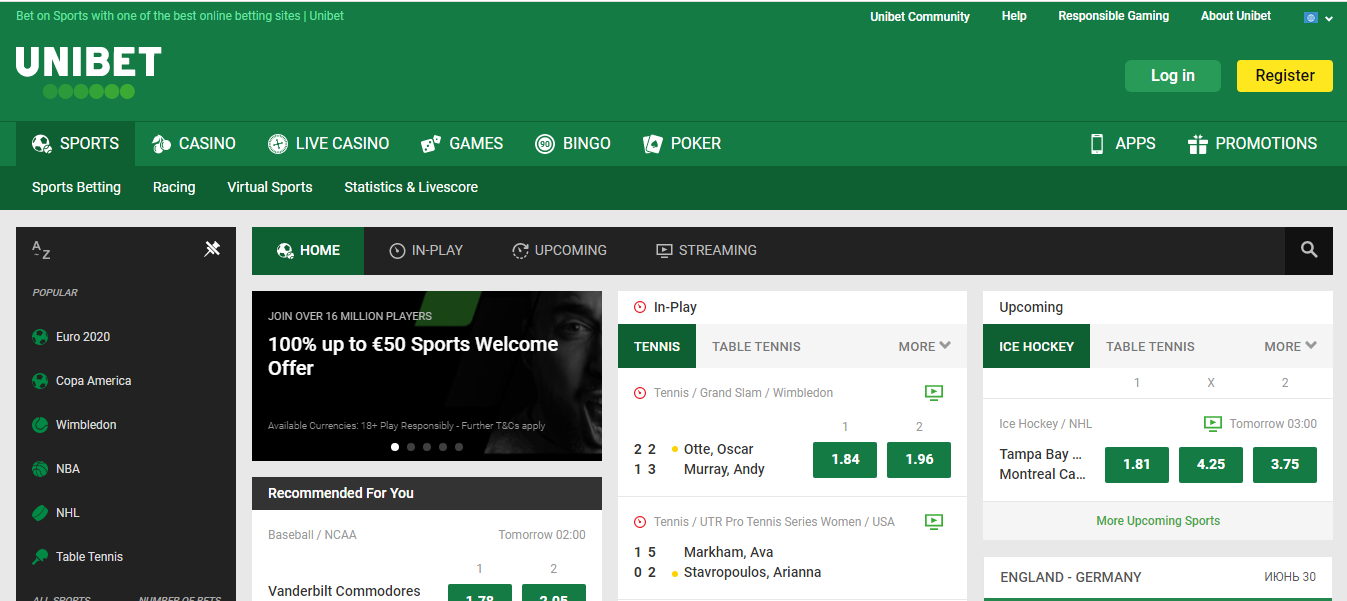The height and width of the screenshot is (601, 1347).
Task: Select the third carousel dot
Action: point(427,447)
